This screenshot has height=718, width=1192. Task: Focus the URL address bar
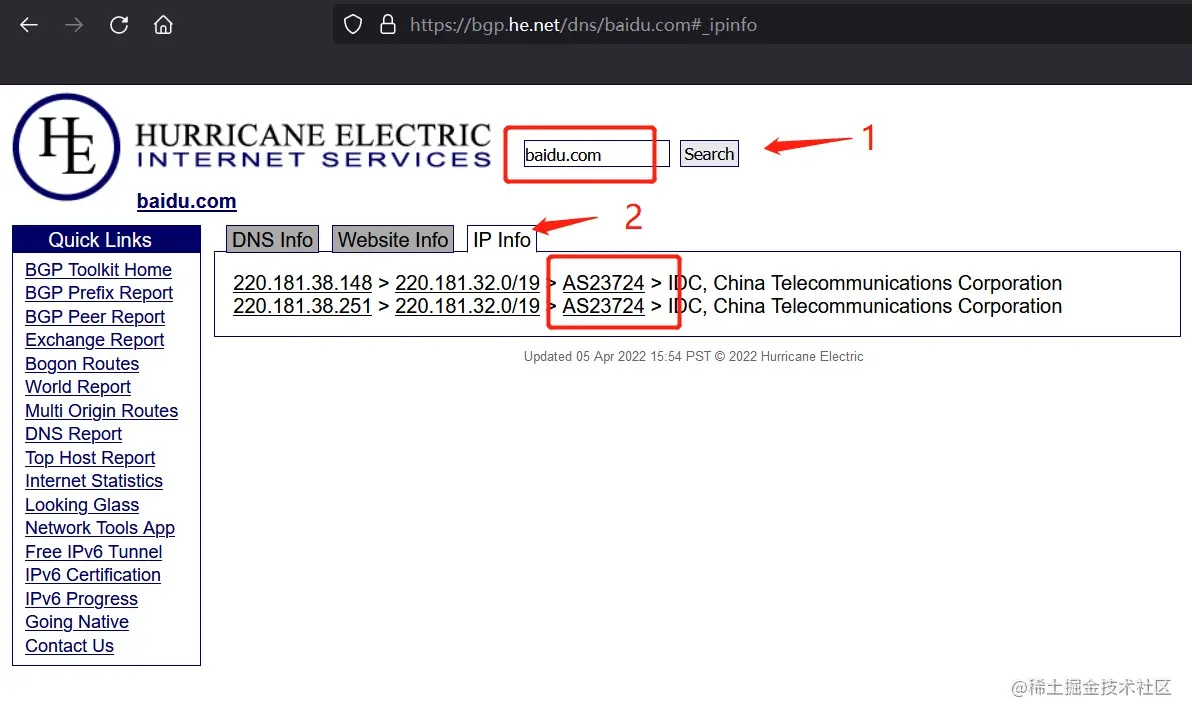[x=760, y=25]
